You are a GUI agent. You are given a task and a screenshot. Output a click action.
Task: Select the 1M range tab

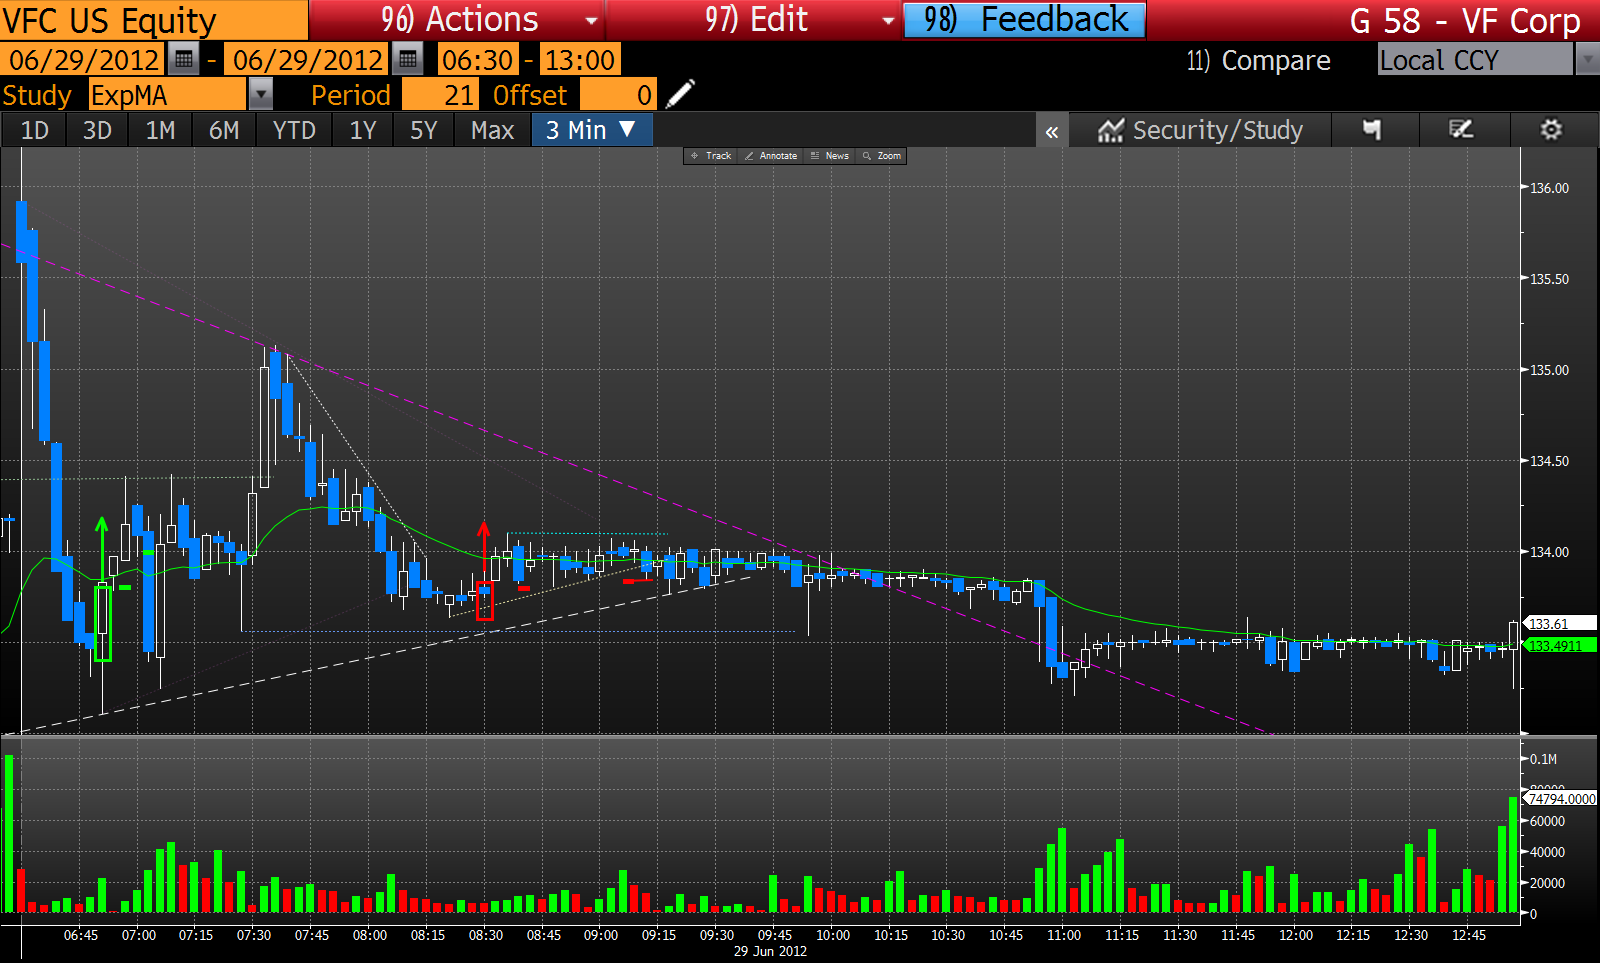[160, 130]
